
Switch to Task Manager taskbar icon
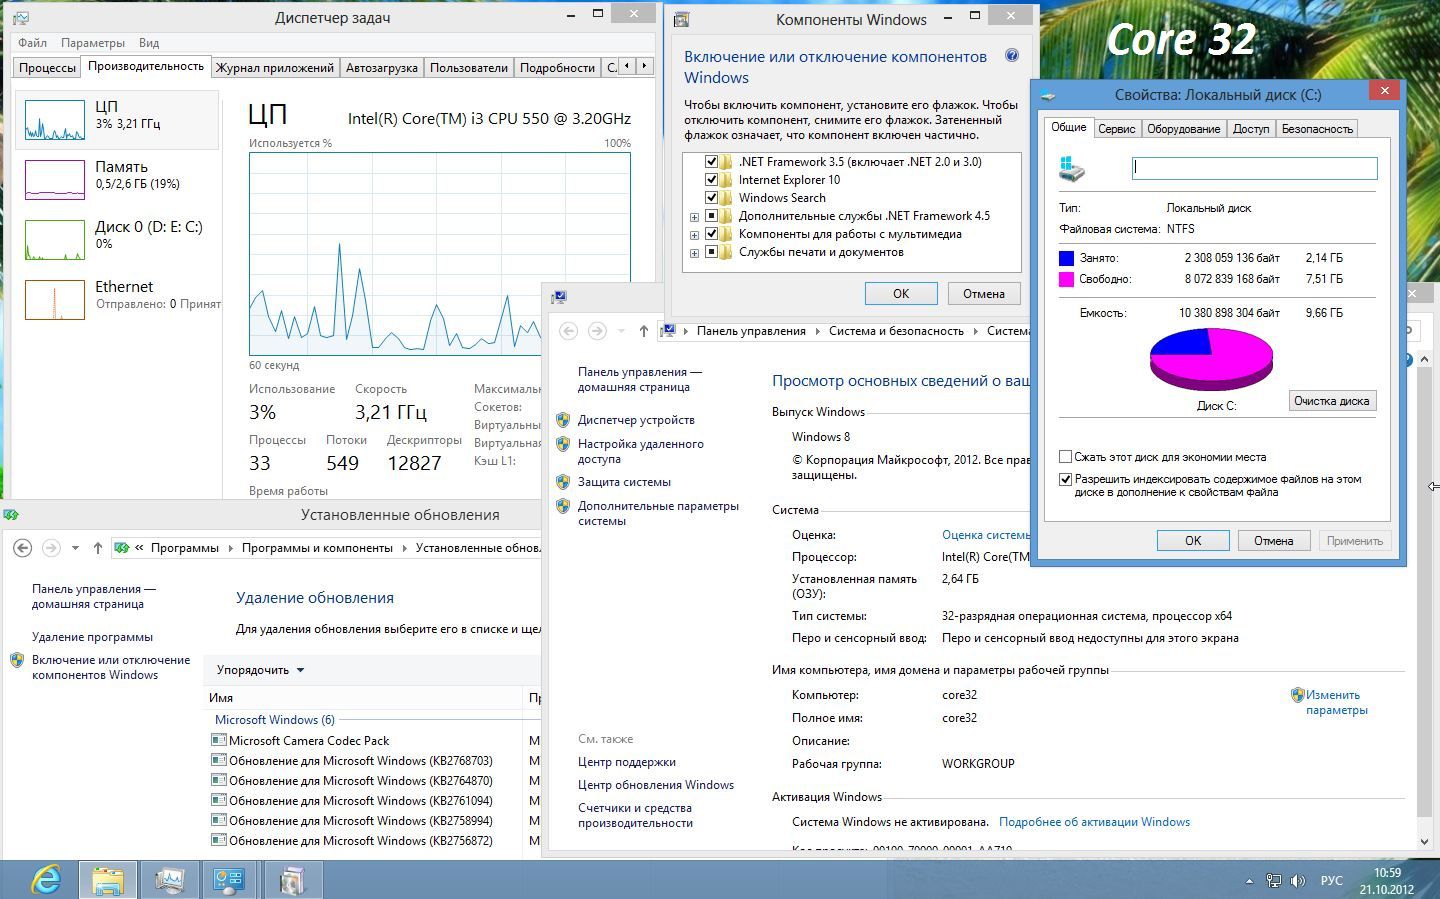coord(169,880)
